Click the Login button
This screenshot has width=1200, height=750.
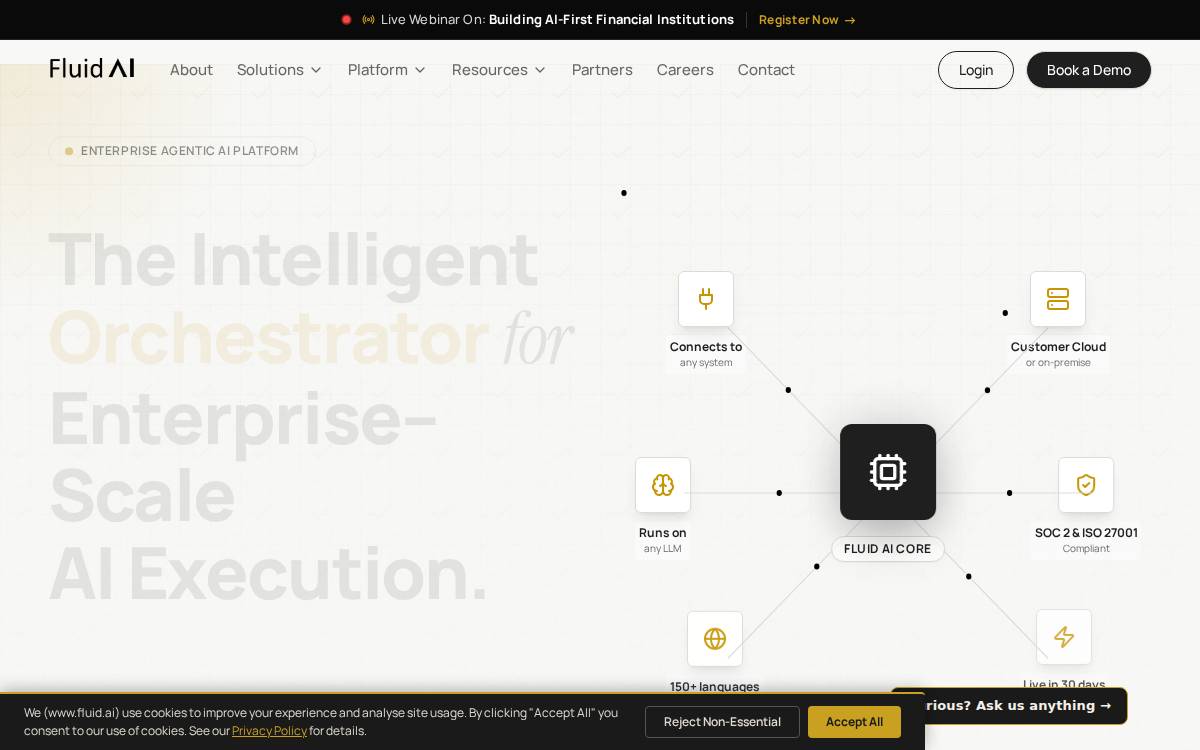(x=976, y=70)
